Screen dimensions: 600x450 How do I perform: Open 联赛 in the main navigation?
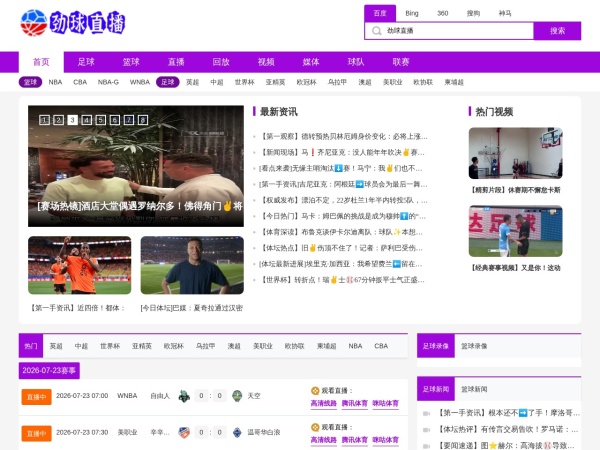click(401, 62)
